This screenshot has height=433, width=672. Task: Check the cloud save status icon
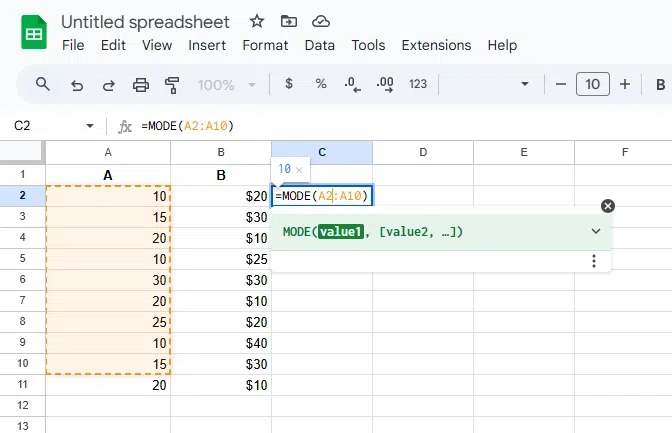[321, 21]
